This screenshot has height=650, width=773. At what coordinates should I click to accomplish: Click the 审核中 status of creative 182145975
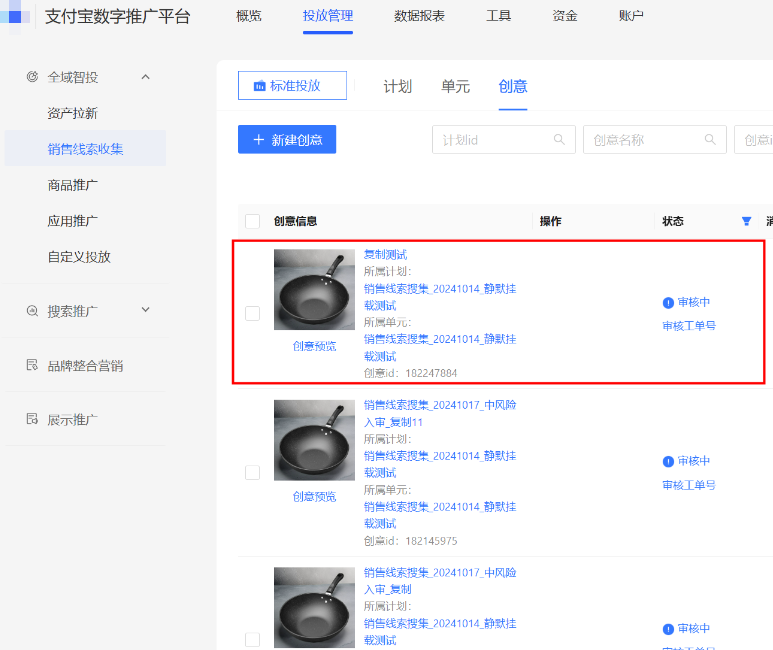[x=694, y=461]
